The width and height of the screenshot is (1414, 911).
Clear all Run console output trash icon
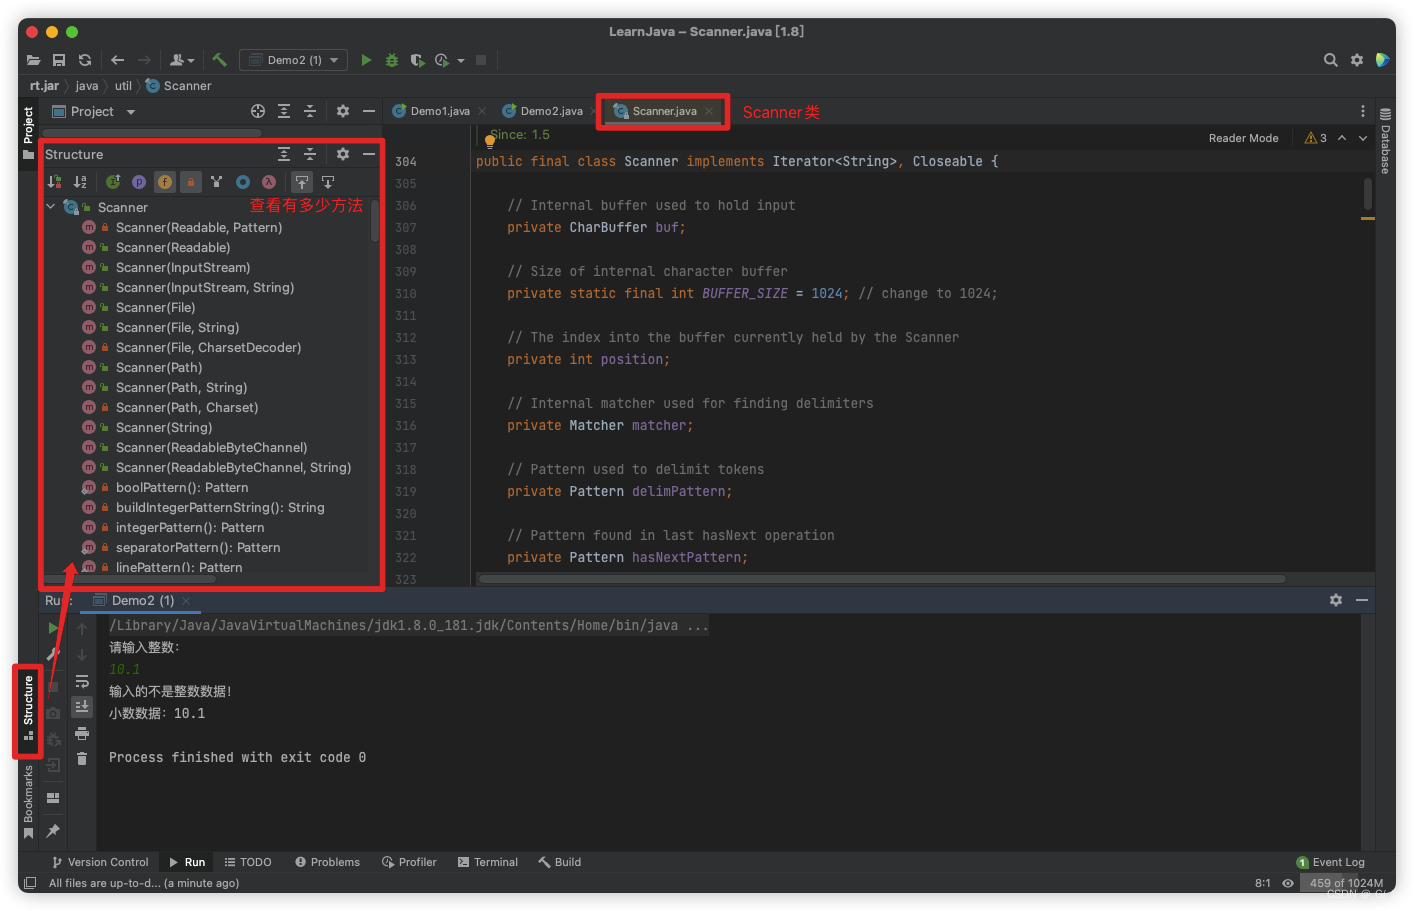click(82, 759)
